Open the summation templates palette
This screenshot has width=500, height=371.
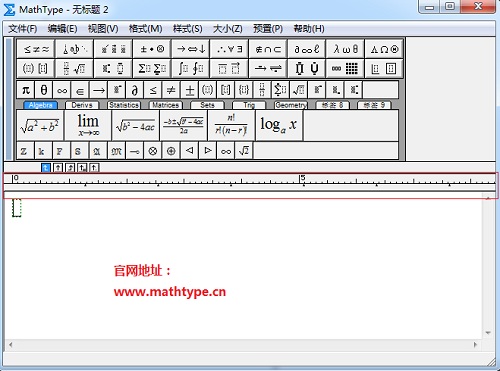(x=152, y=69)
